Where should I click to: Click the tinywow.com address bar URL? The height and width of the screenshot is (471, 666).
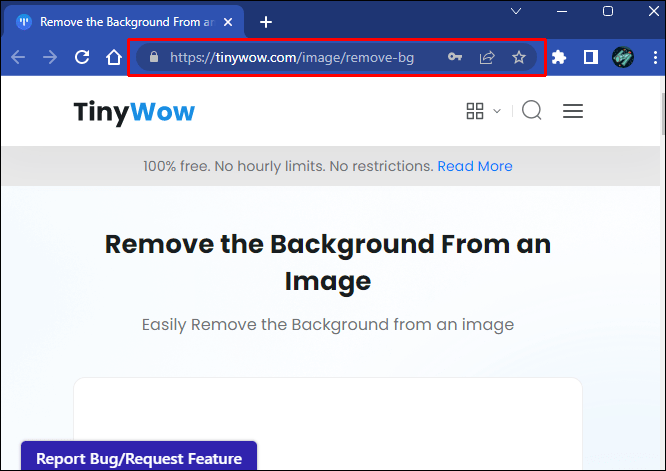(292, 57)
